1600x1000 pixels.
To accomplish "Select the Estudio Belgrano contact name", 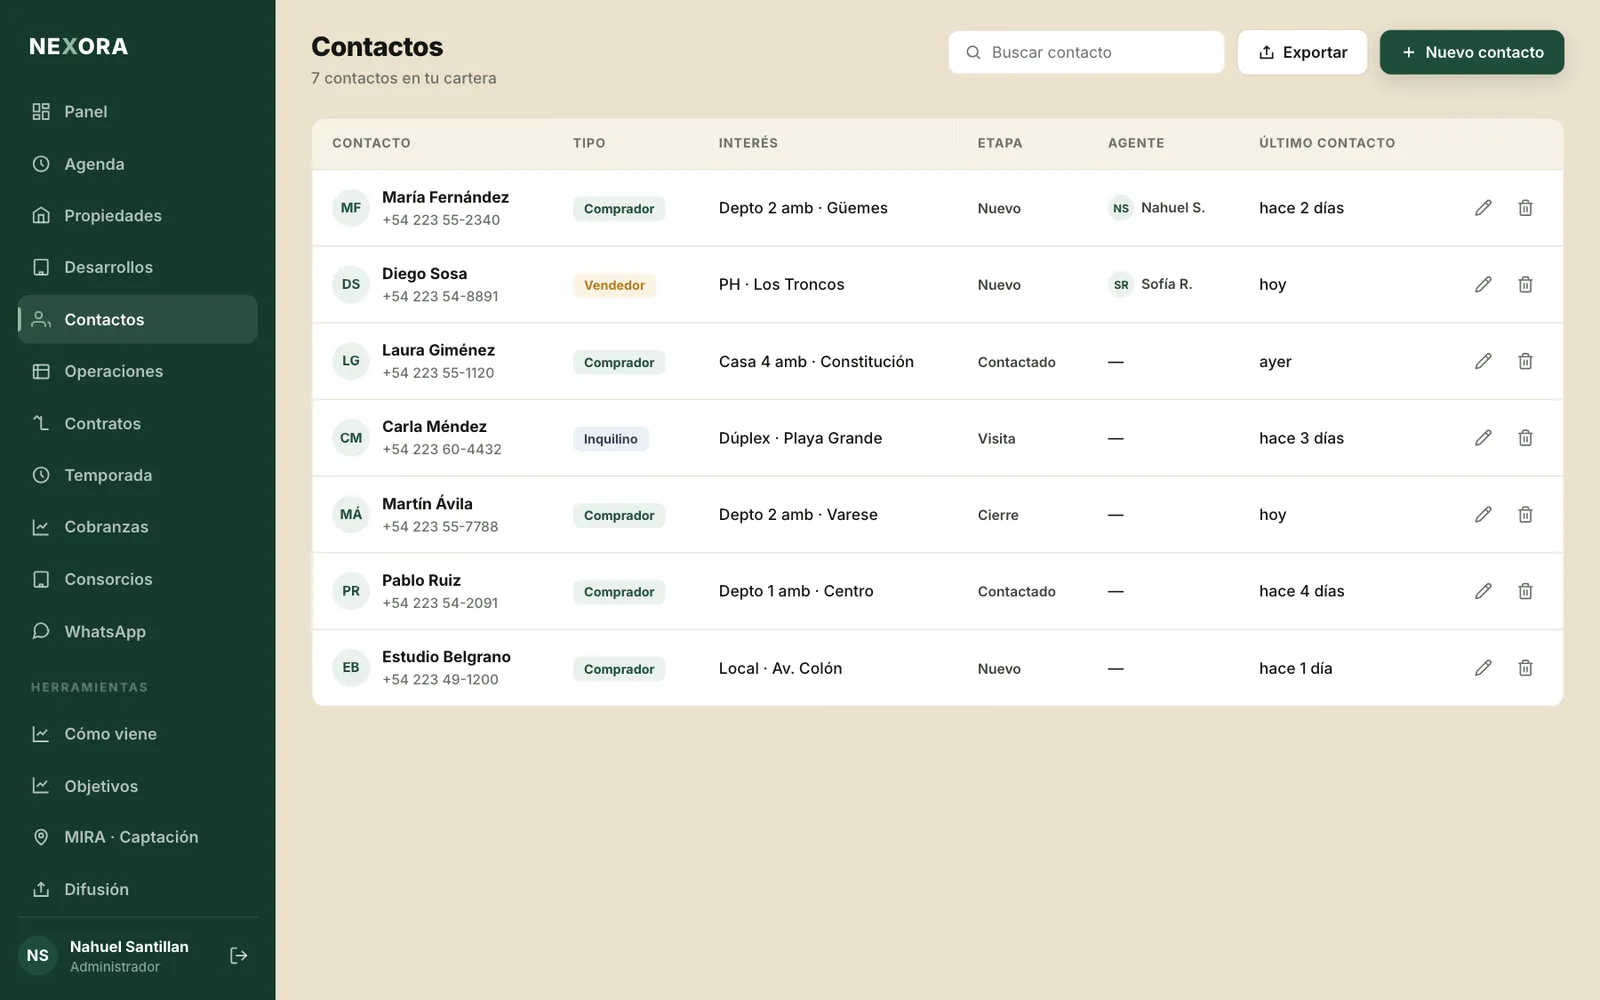I will point(446,657).
